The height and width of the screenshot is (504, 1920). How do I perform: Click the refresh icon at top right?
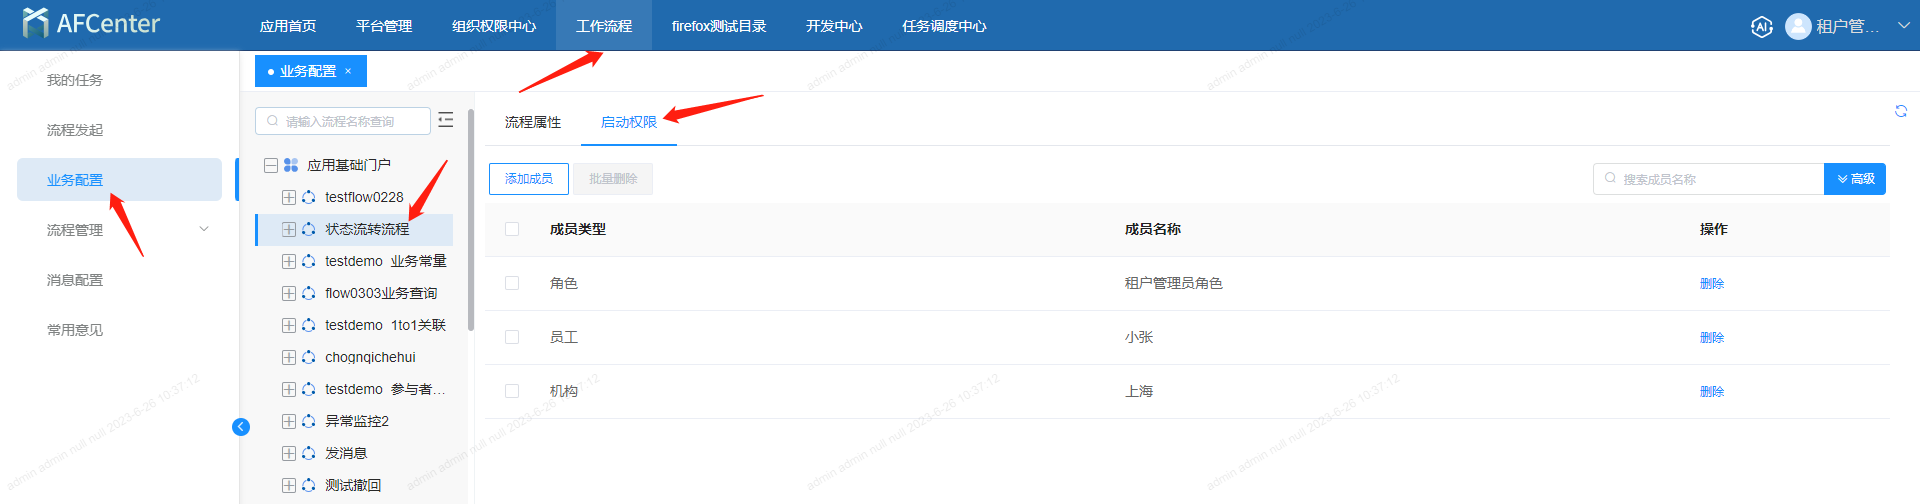click(1900, 111)
